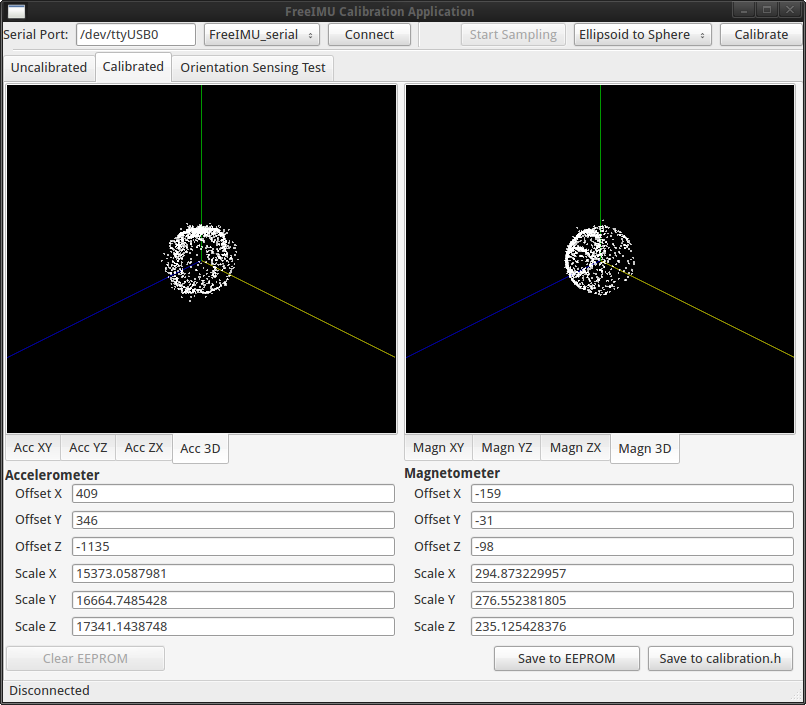Click the Magnetometer section heading
This screenshot has width=806, height=705.
coord(452,473)
